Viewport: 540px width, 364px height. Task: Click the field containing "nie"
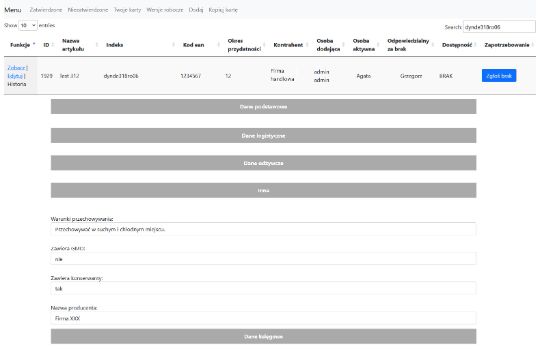click(263, 259)
